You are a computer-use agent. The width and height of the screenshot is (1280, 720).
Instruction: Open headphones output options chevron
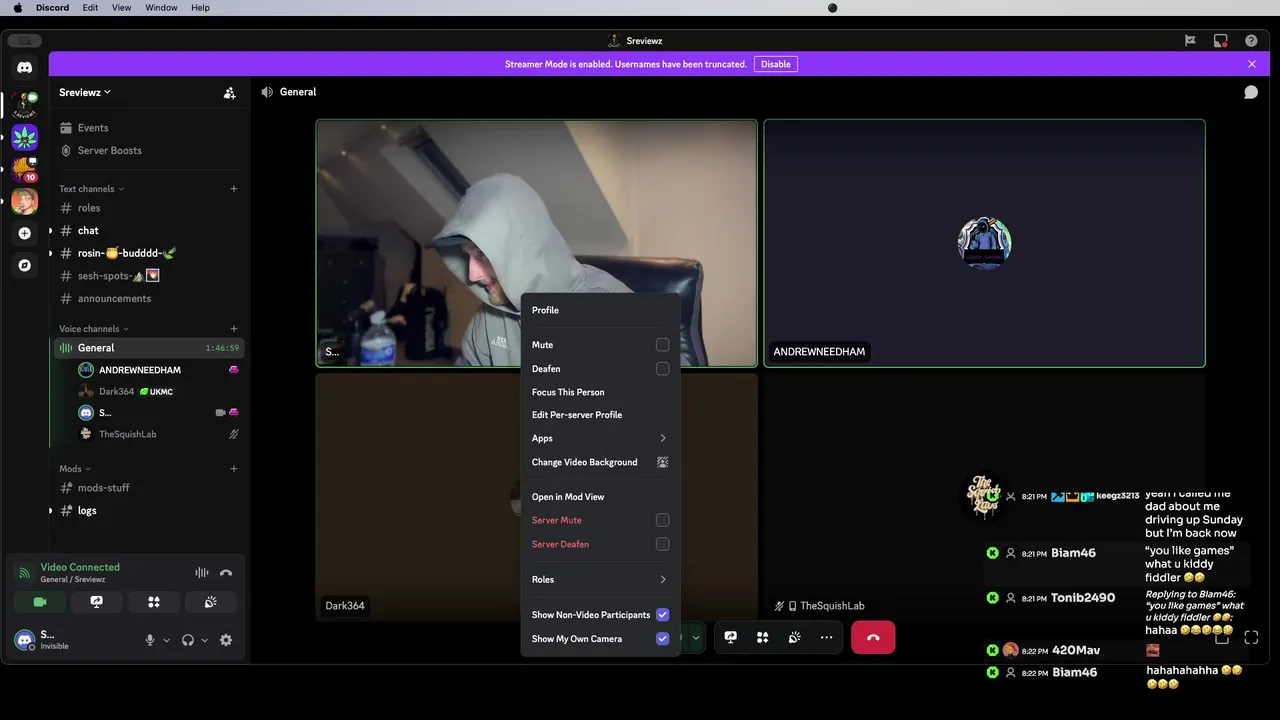204,640
